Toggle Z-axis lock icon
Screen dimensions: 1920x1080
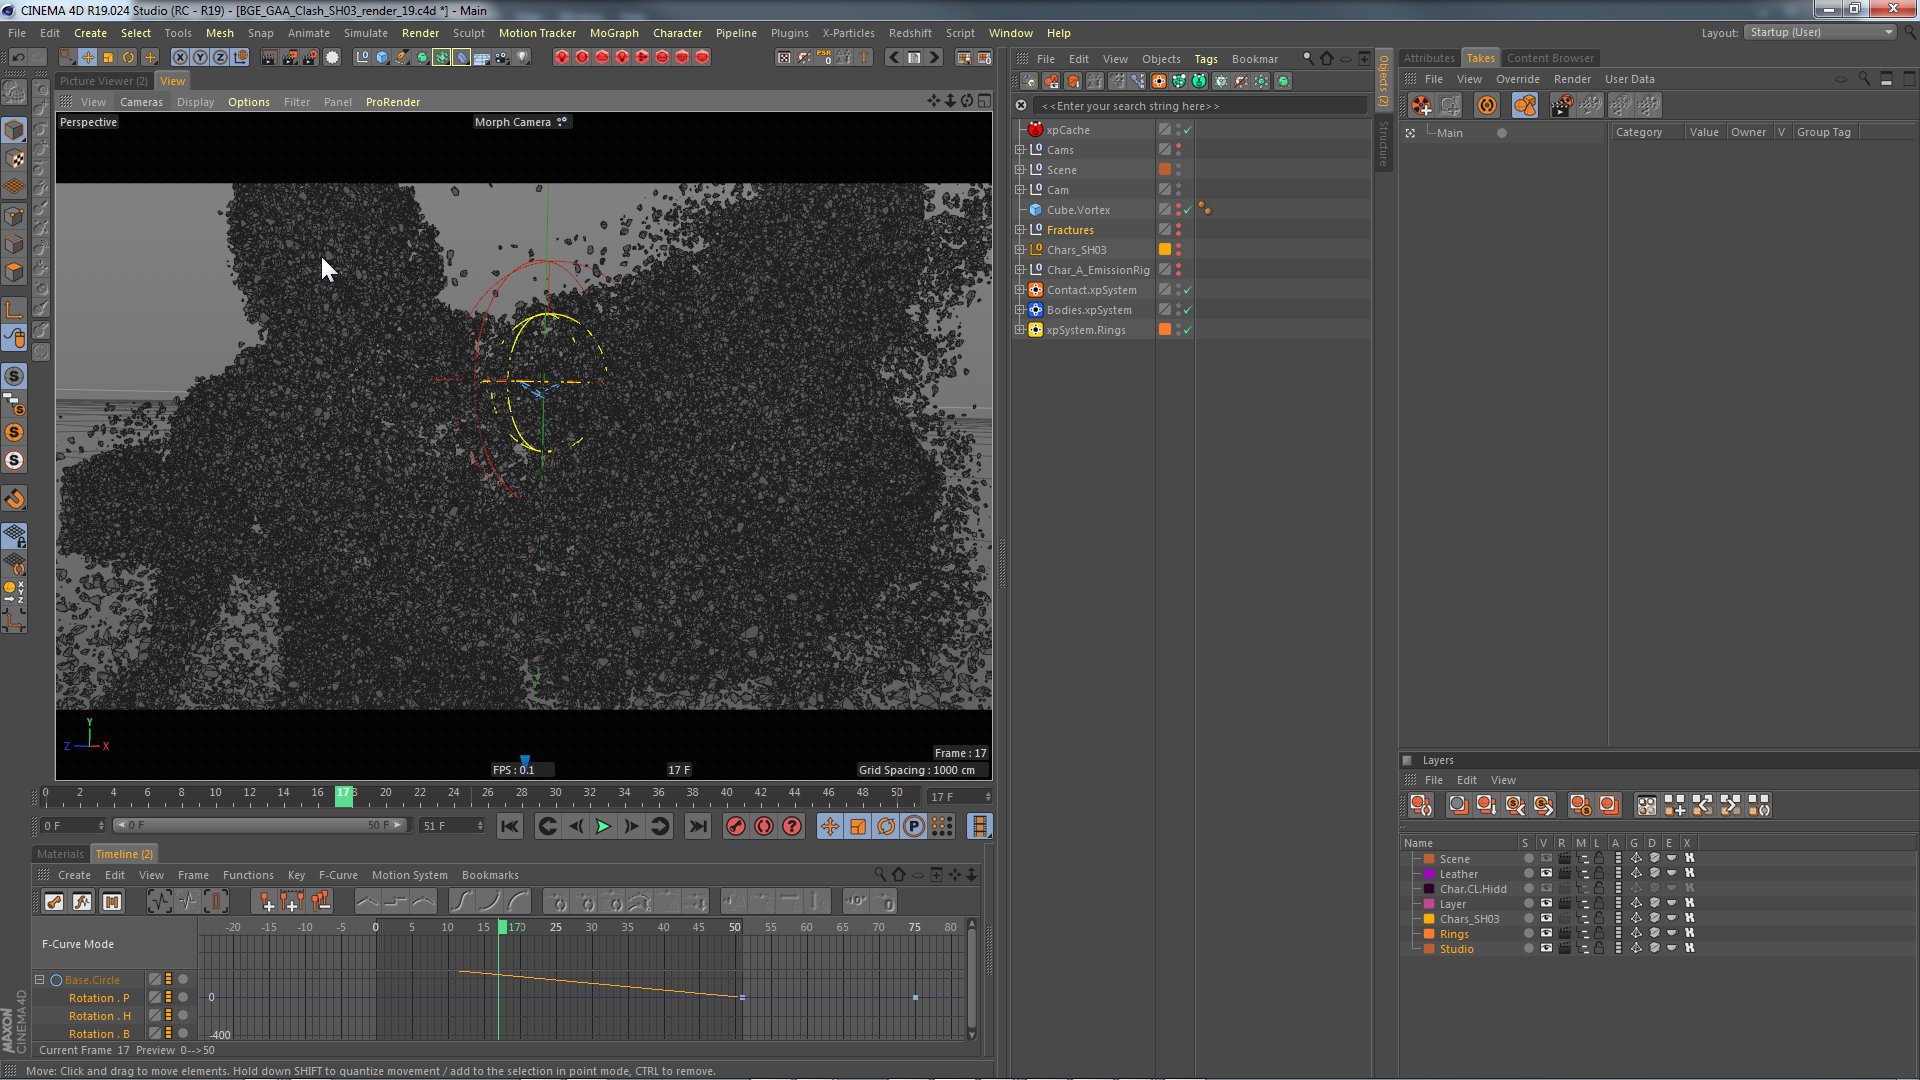220,57
